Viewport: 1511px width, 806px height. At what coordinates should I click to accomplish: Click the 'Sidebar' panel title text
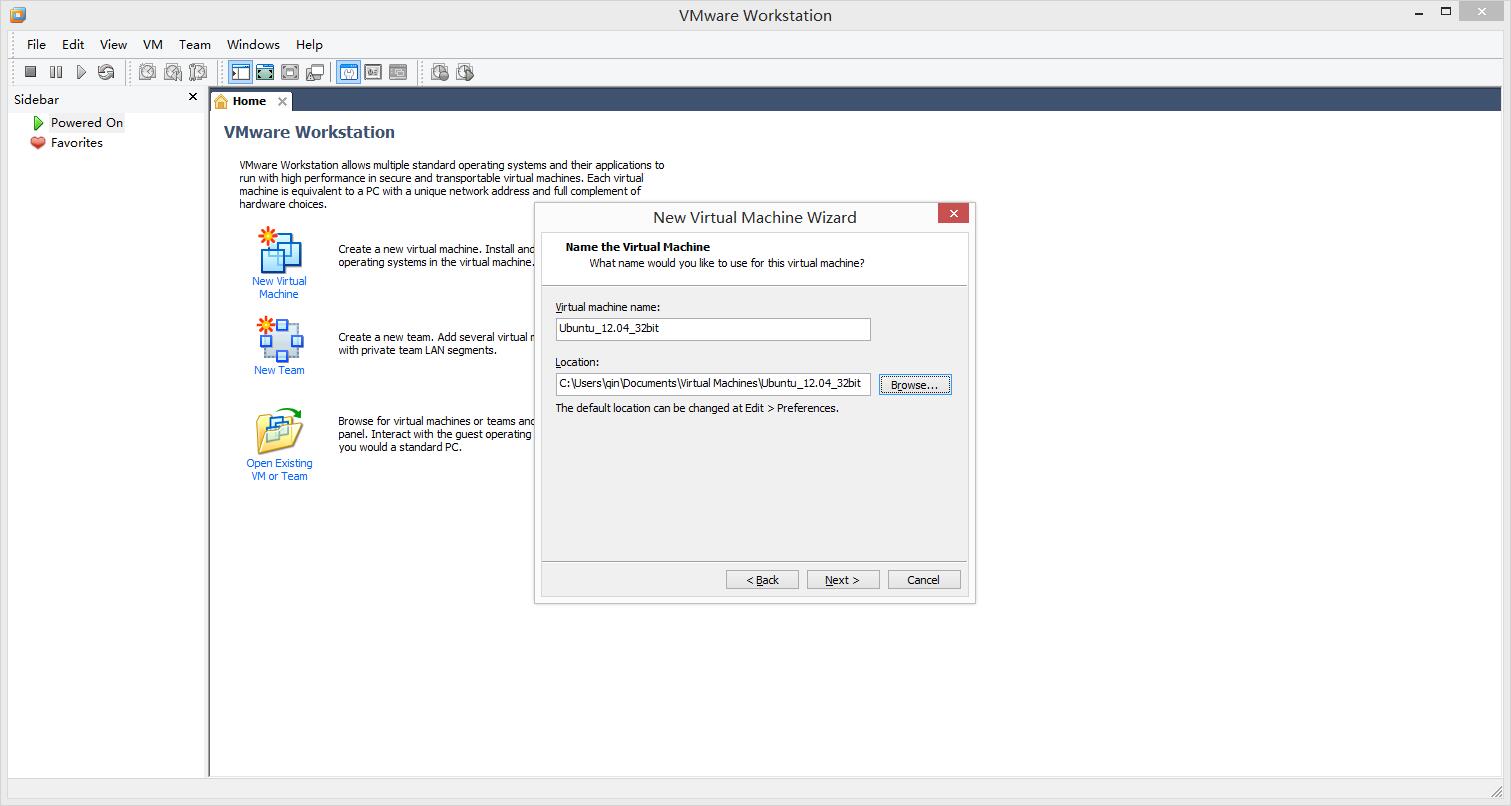(36, 99)
